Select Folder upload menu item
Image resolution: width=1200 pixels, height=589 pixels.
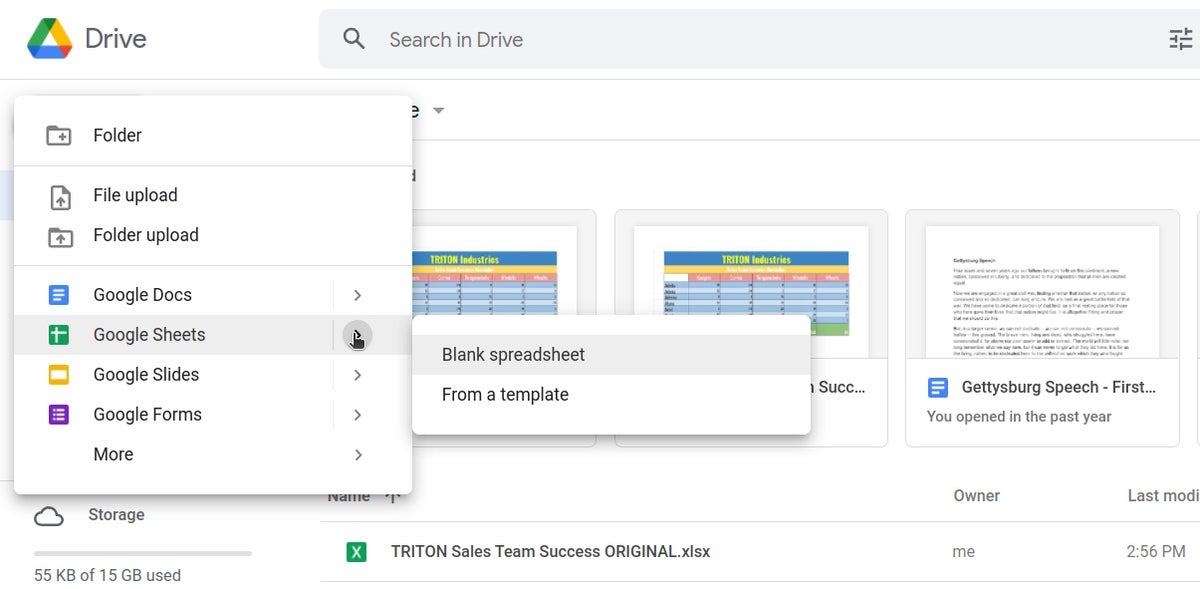[213, 235]
